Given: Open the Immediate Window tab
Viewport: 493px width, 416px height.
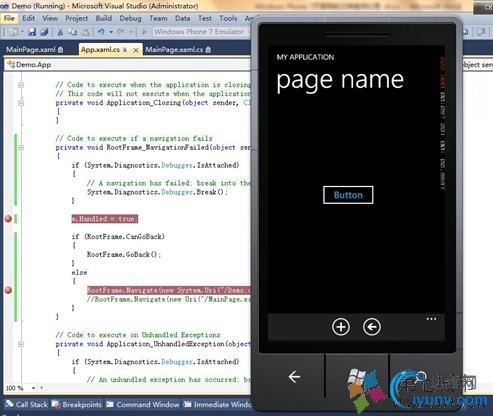Looking at the screenshot, I should [217, 404].
